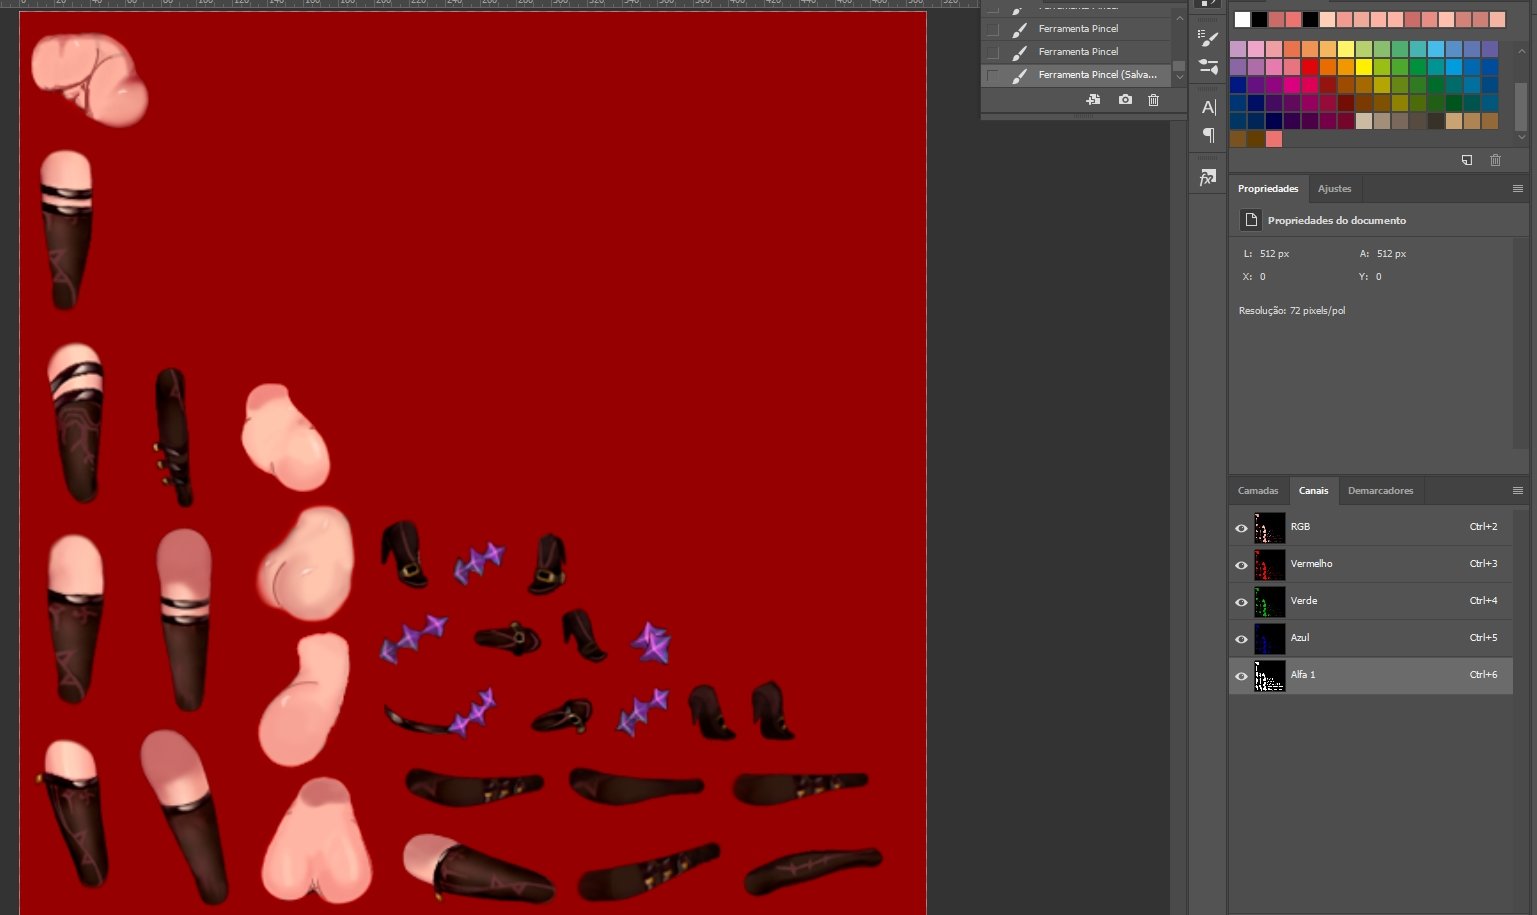1537x915 pixels.
Task: Open the Styles fx panel icon
Action: (1208, 178)
